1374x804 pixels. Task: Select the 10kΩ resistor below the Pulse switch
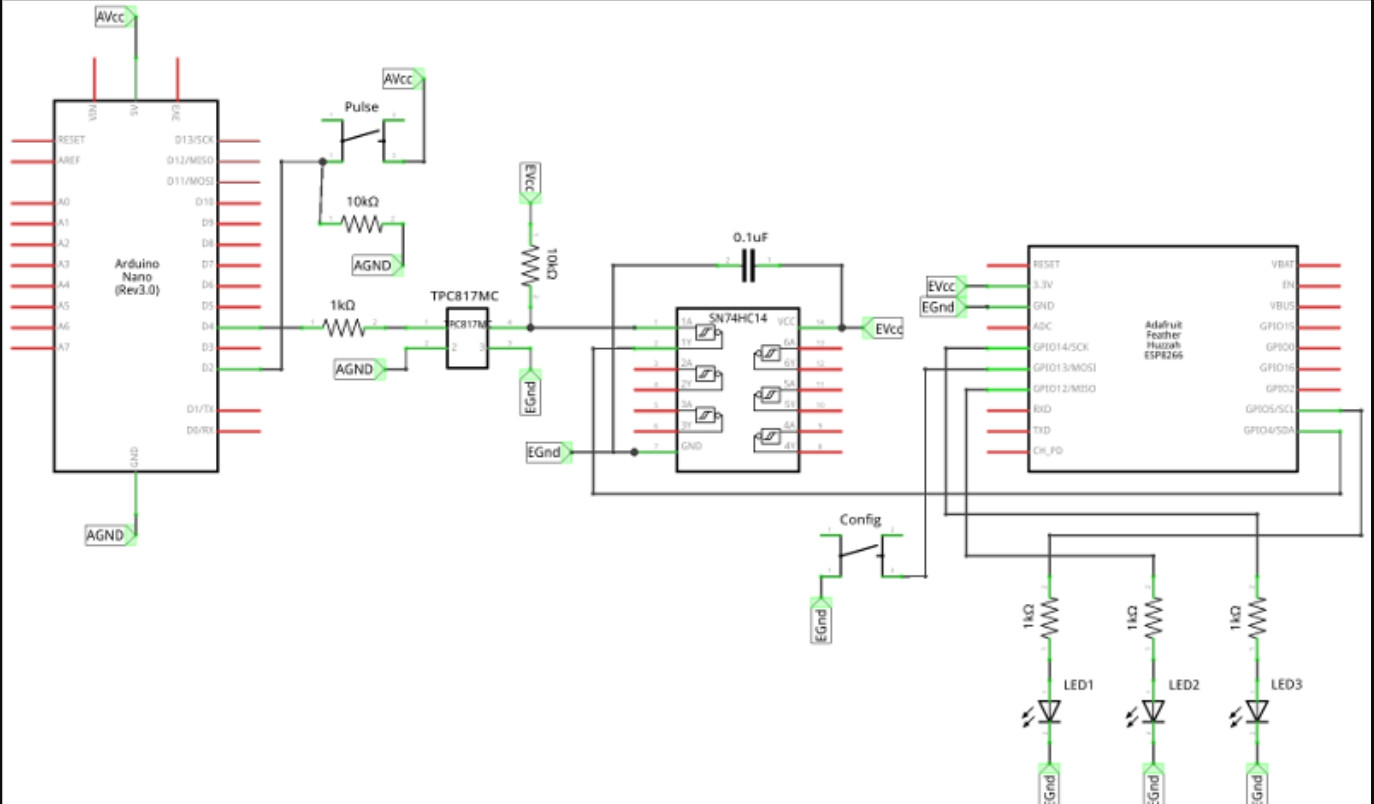pos(362,223)
